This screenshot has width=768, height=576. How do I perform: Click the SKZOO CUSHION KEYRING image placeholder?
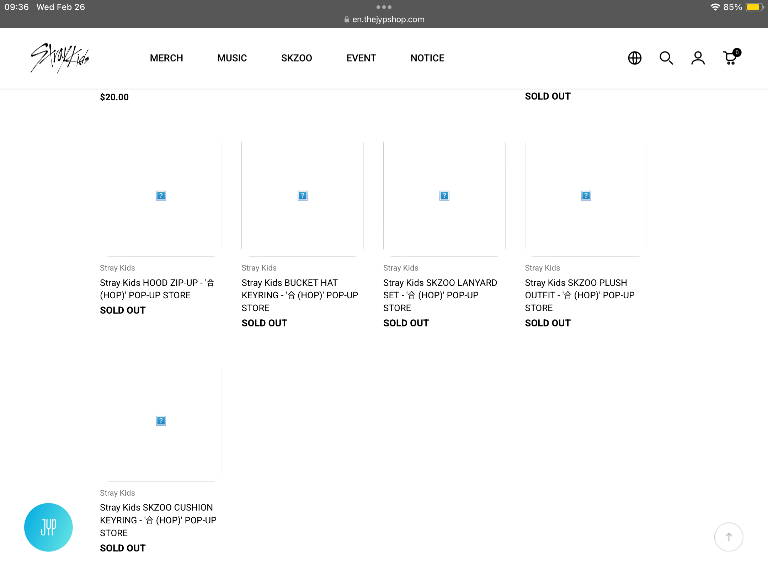pyautogui.click(x=161, y=421)
